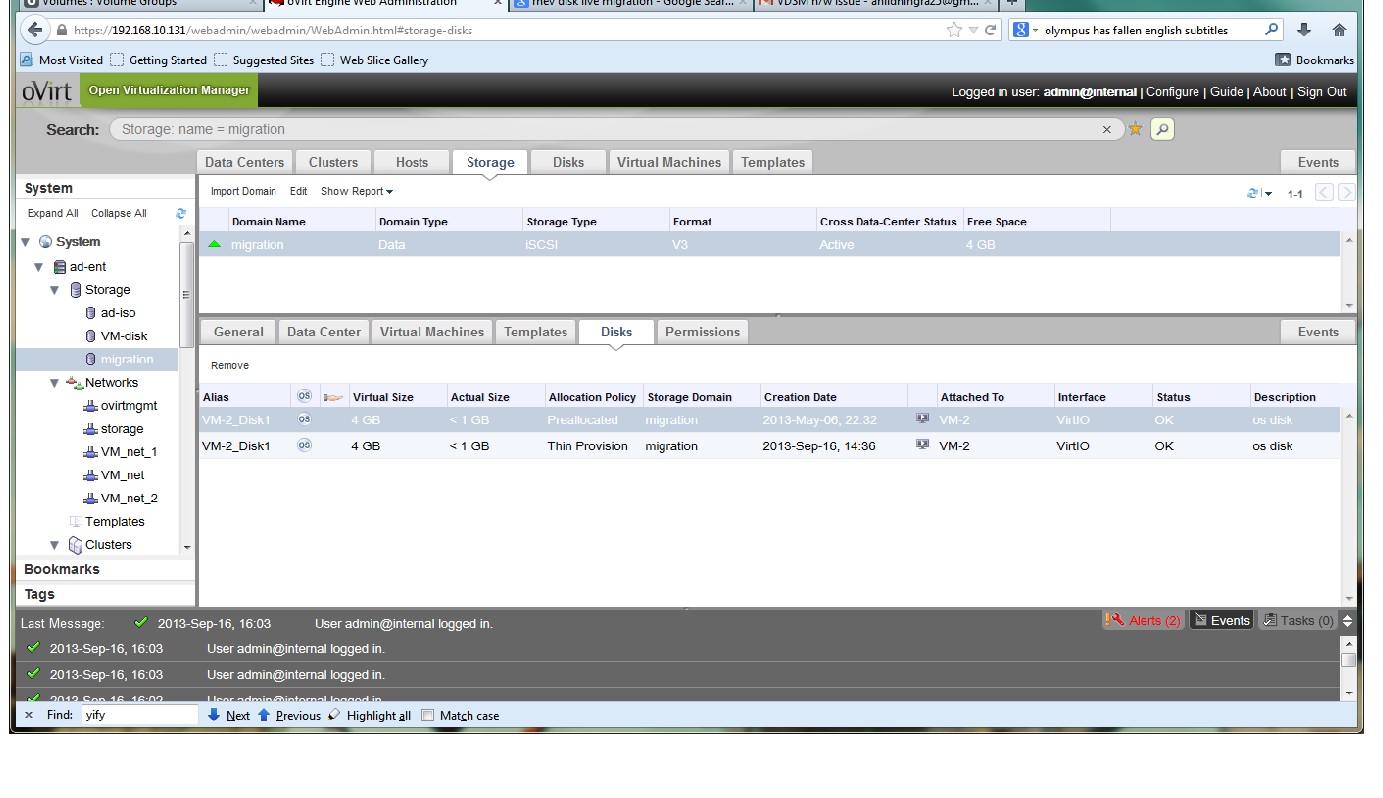Click the refresh icon in System panel

click(x=181, y=213)
